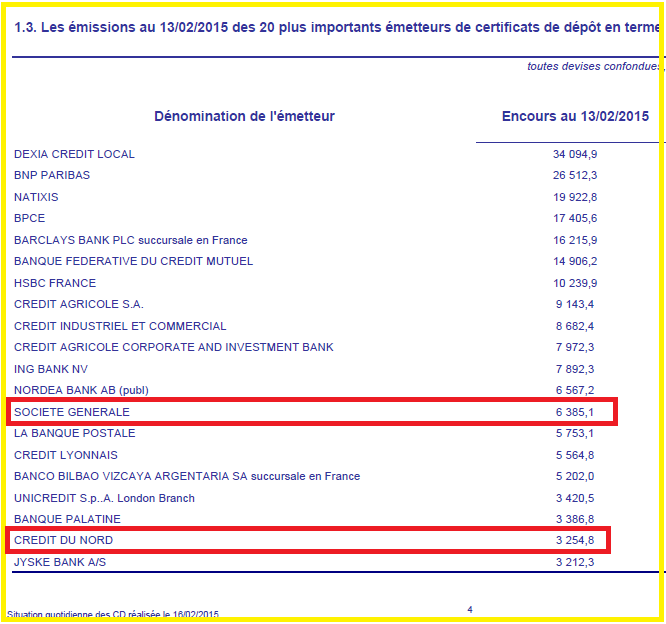Select BANQUE FEDERATIVE DU CREDIT MUTUEL
666x624 pixels.
(133, 261)
